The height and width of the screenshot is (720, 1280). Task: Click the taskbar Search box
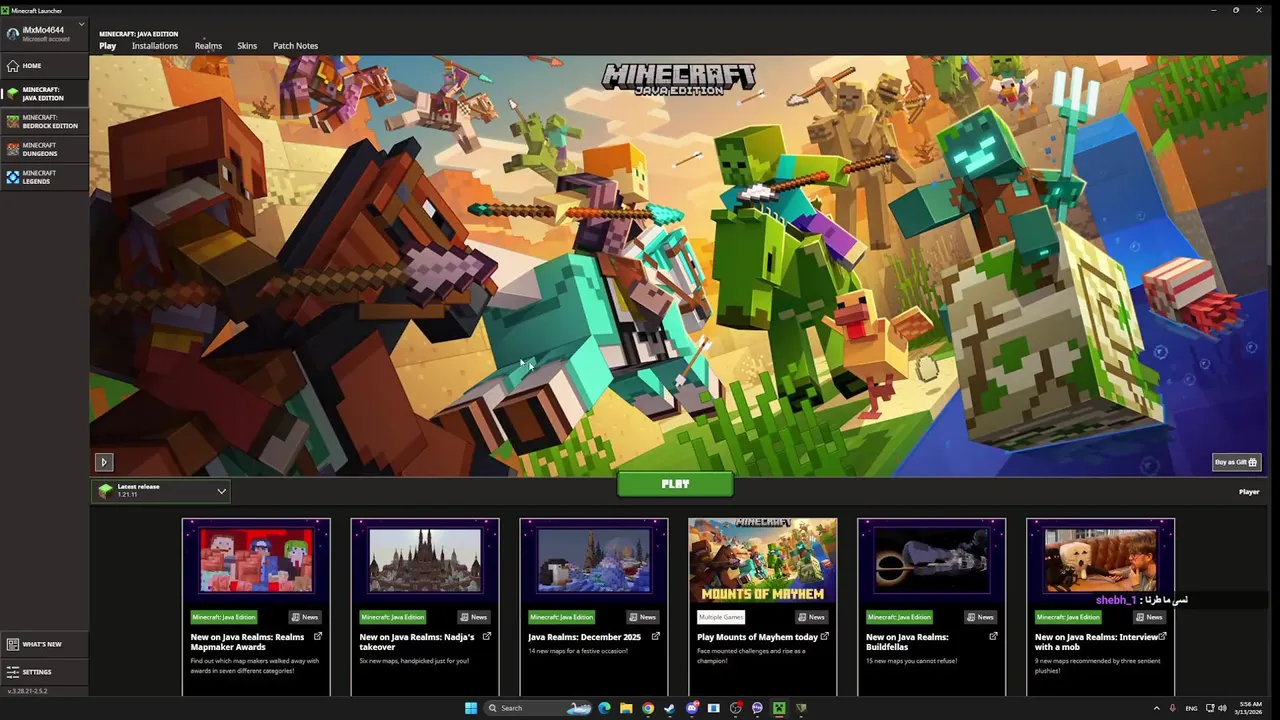[x=538, y=708]
